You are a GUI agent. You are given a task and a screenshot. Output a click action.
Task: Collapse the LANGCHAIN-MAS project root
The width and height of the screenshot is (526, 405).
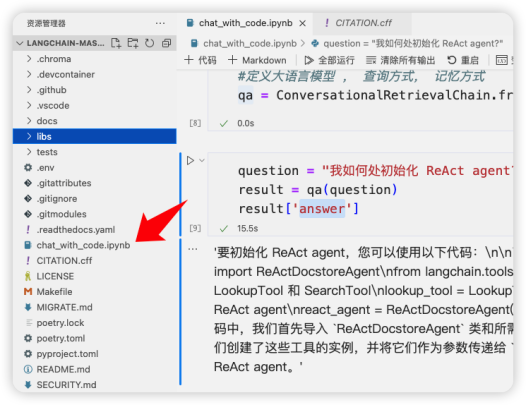point(20,43)
